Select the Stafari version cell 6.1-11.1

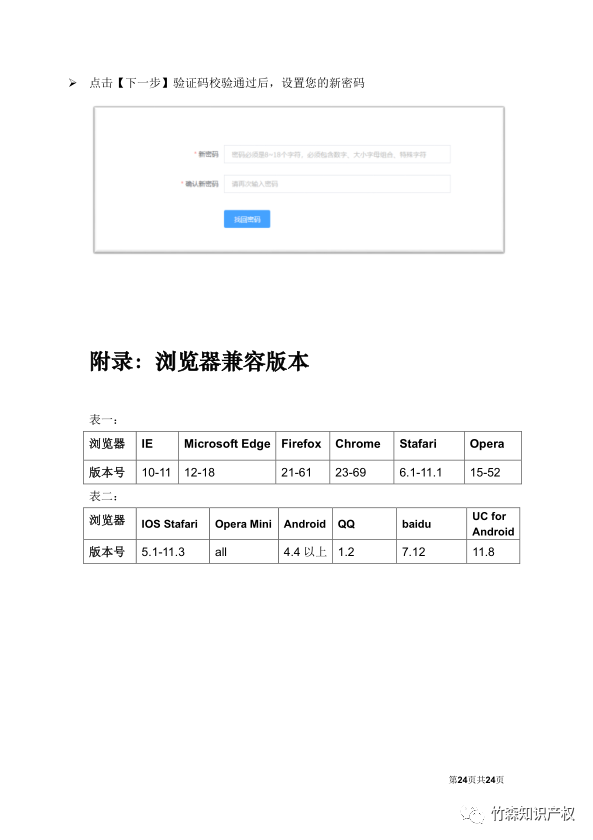tap(429, 472)
